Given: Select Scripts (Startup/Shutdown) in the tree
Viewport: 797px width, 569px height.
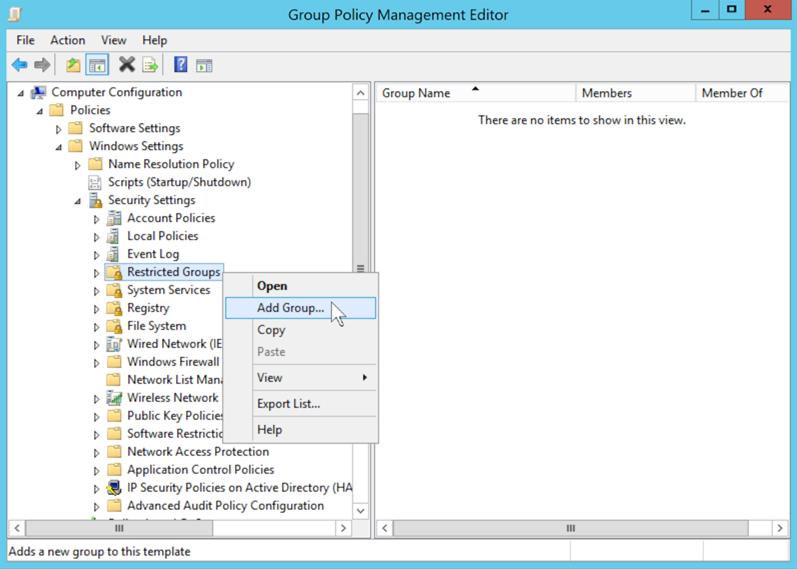Looking at the screenshot, I should pos(179,182).
